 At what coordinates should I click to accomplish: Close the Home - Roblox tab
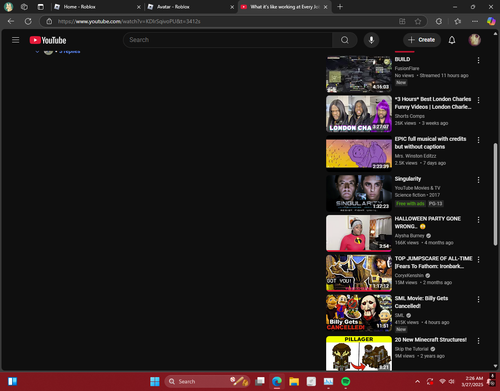(139, 7)
